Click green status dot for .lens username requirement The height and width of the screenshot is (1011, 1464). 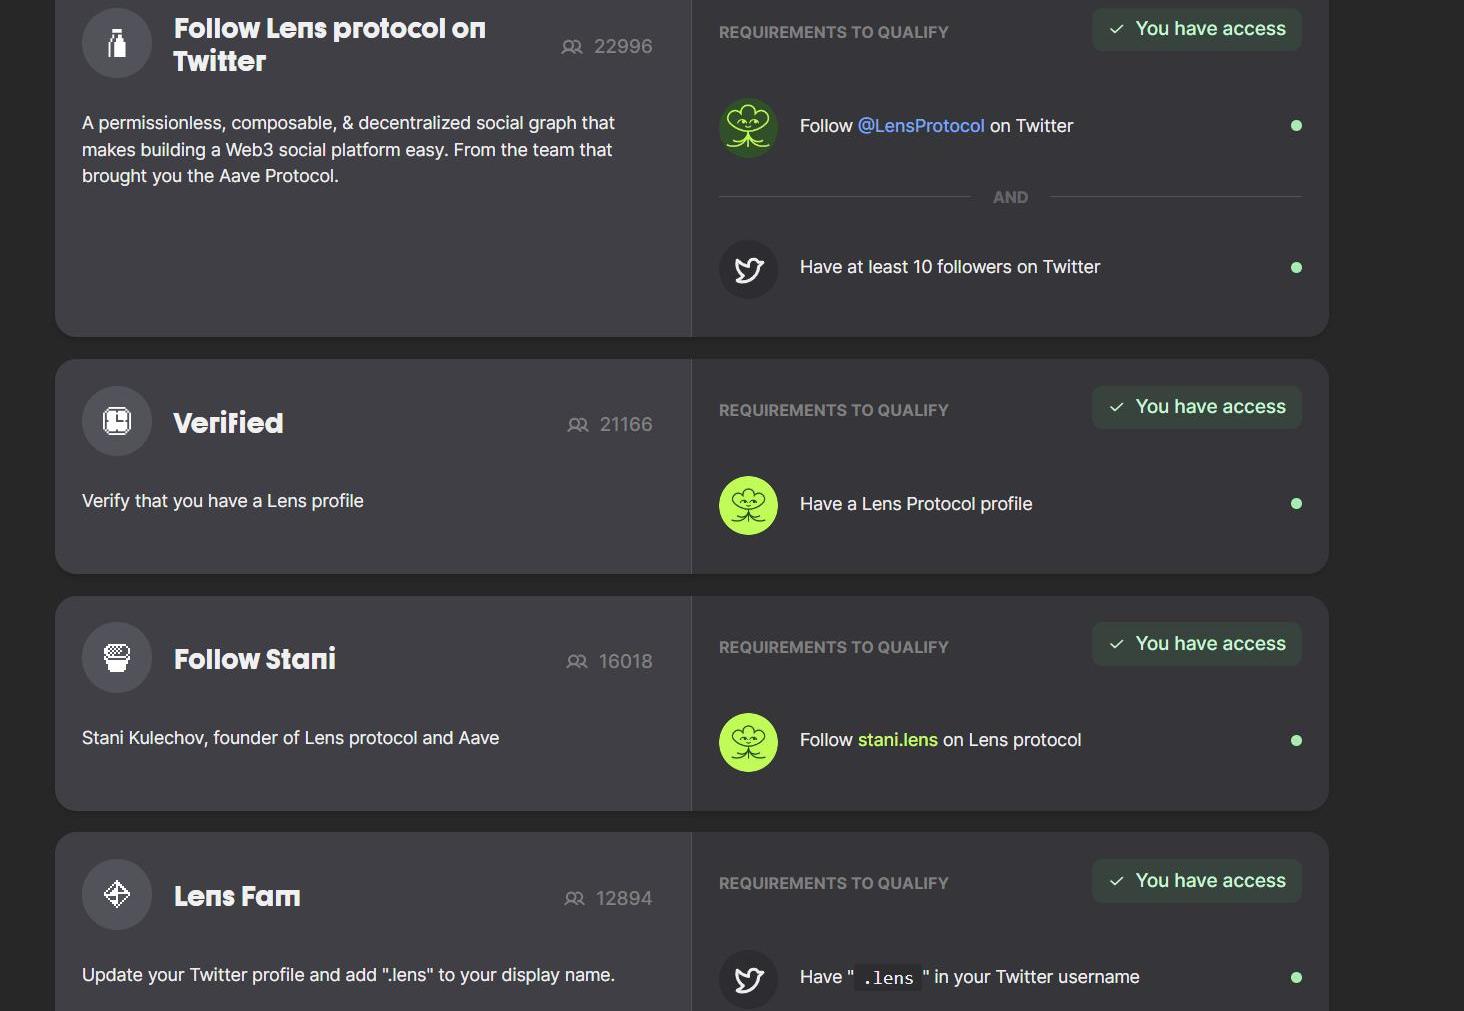click(1296, 978)
